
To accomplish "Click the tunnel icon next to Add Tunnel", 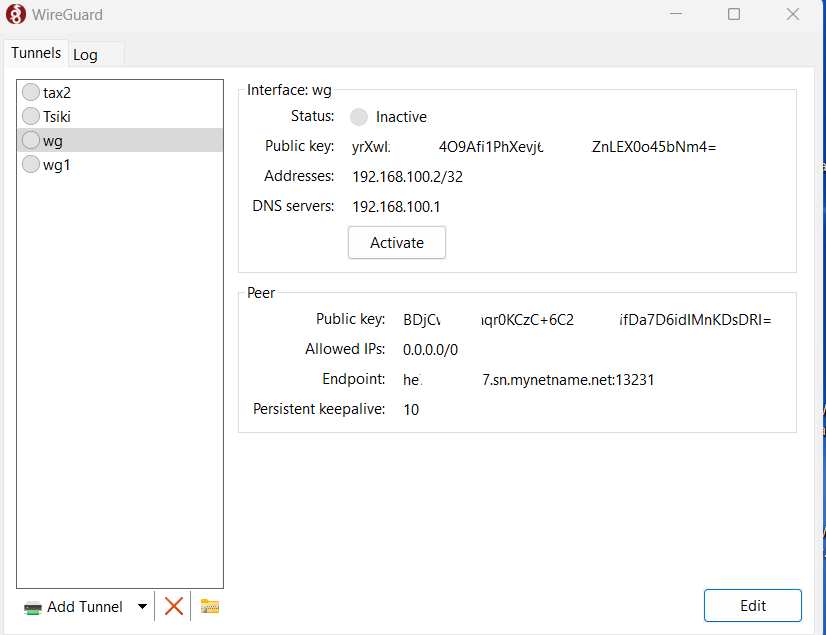I will (31, 606).
